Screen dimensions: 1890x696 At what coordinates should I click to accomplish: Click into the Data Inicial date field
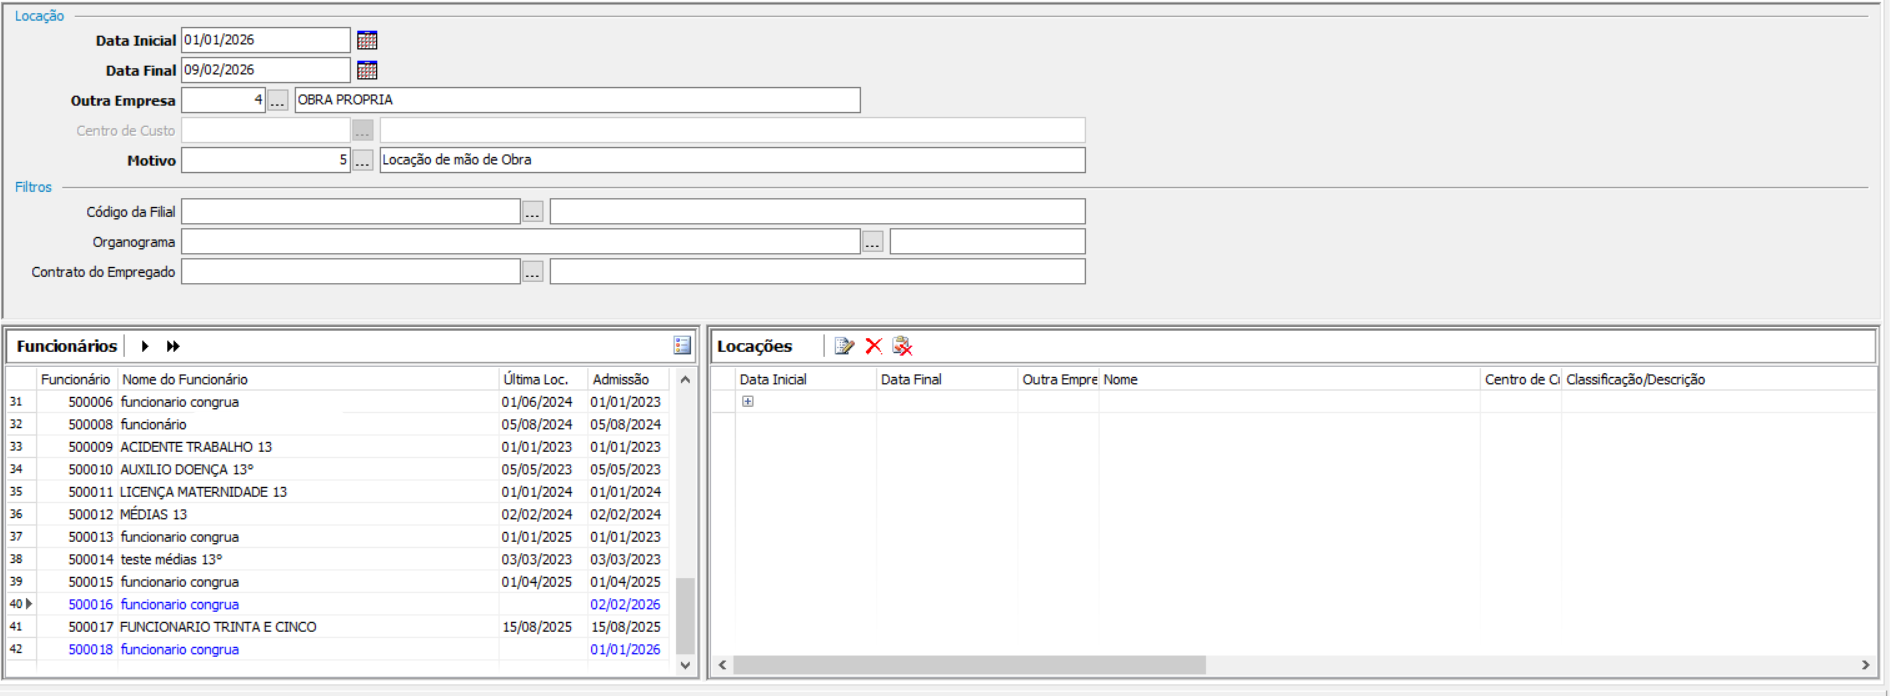pos(265,40)
